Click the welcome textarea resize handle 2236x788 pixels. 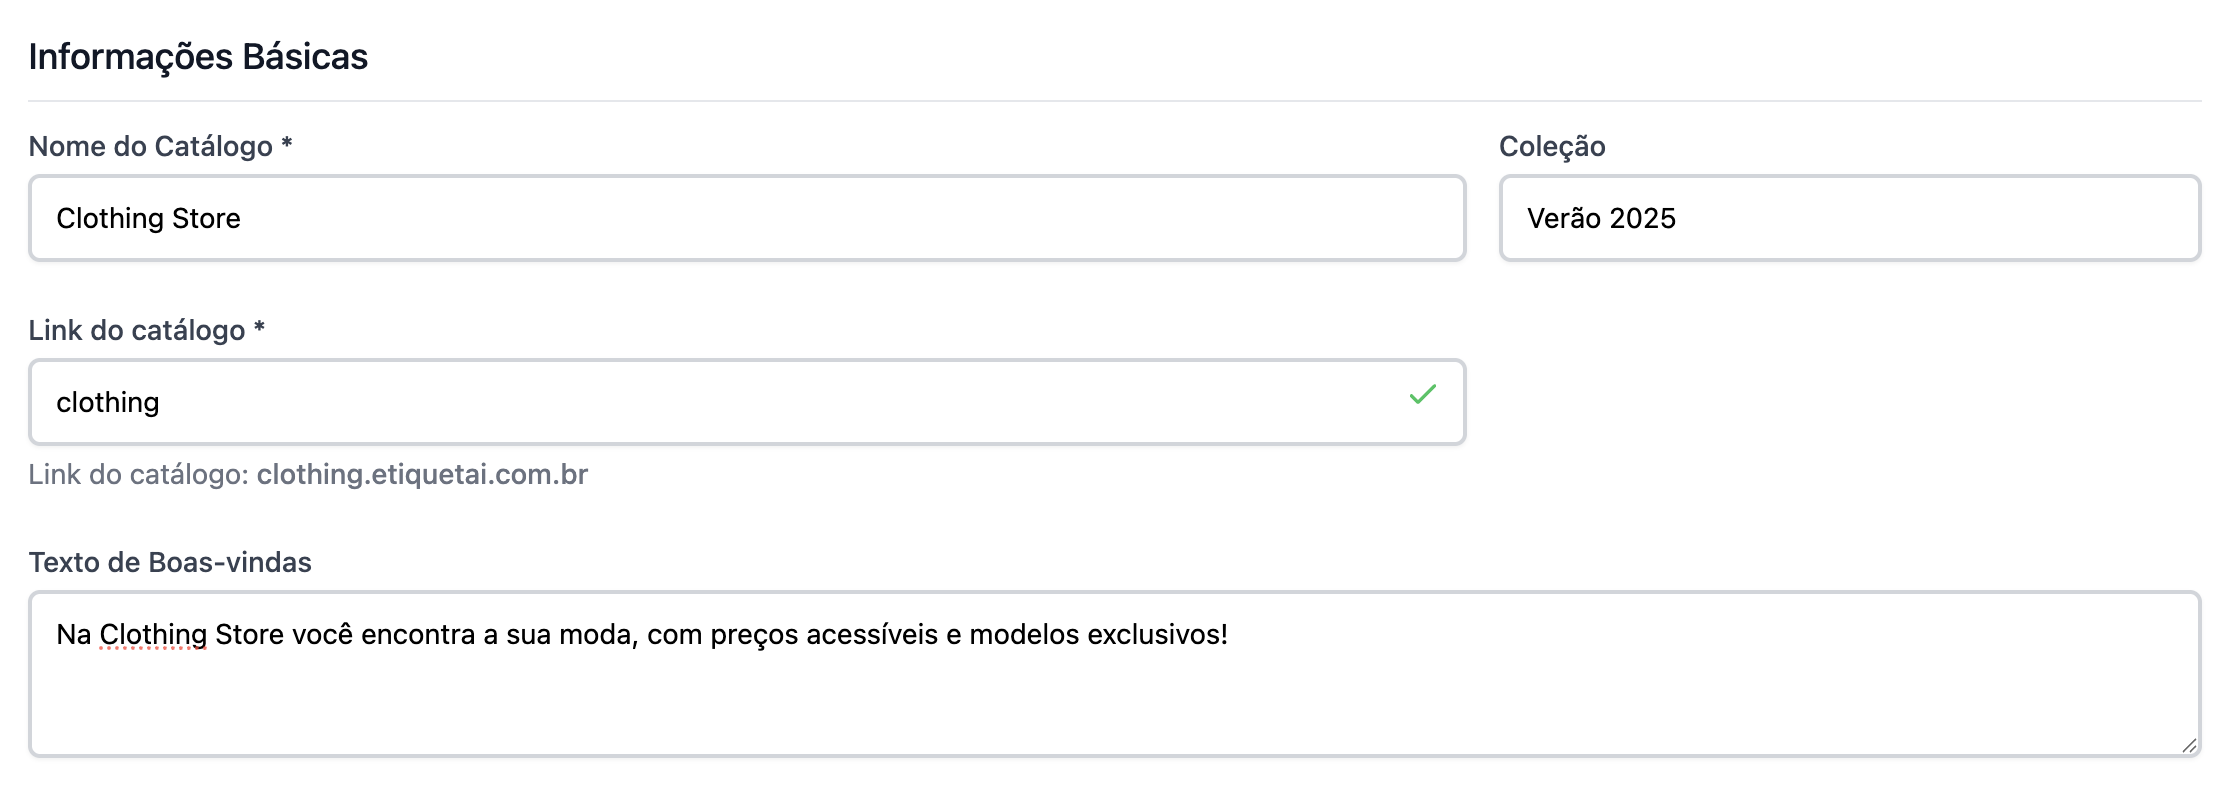click(2188, 745)
